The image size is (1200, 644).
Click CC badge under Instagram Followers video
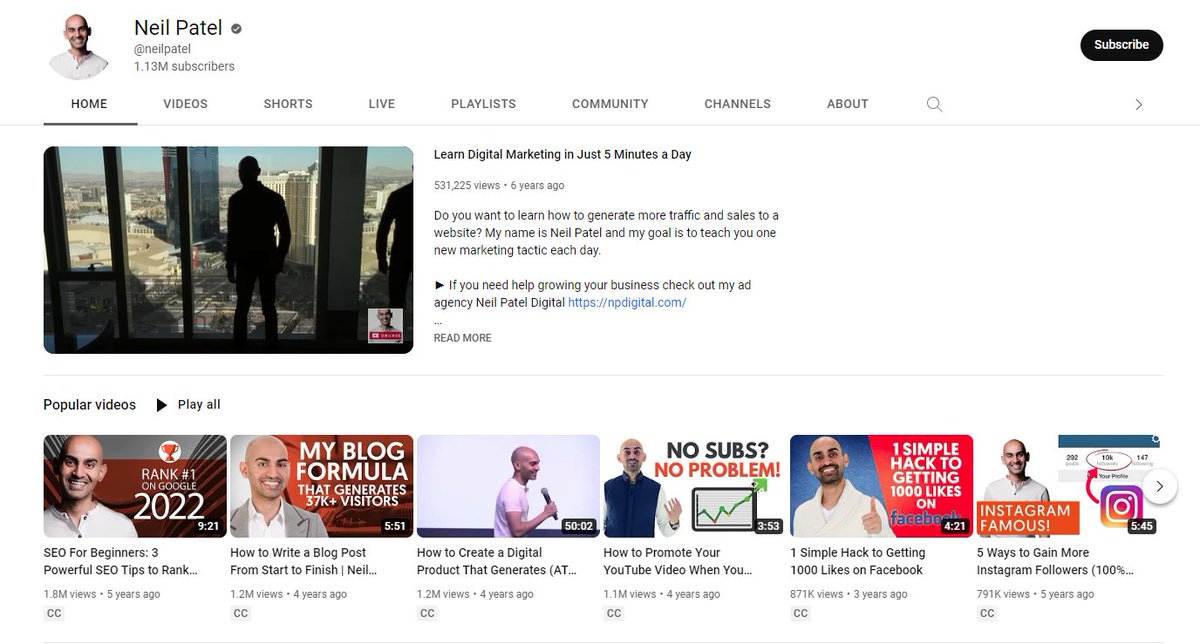point(987,613)
